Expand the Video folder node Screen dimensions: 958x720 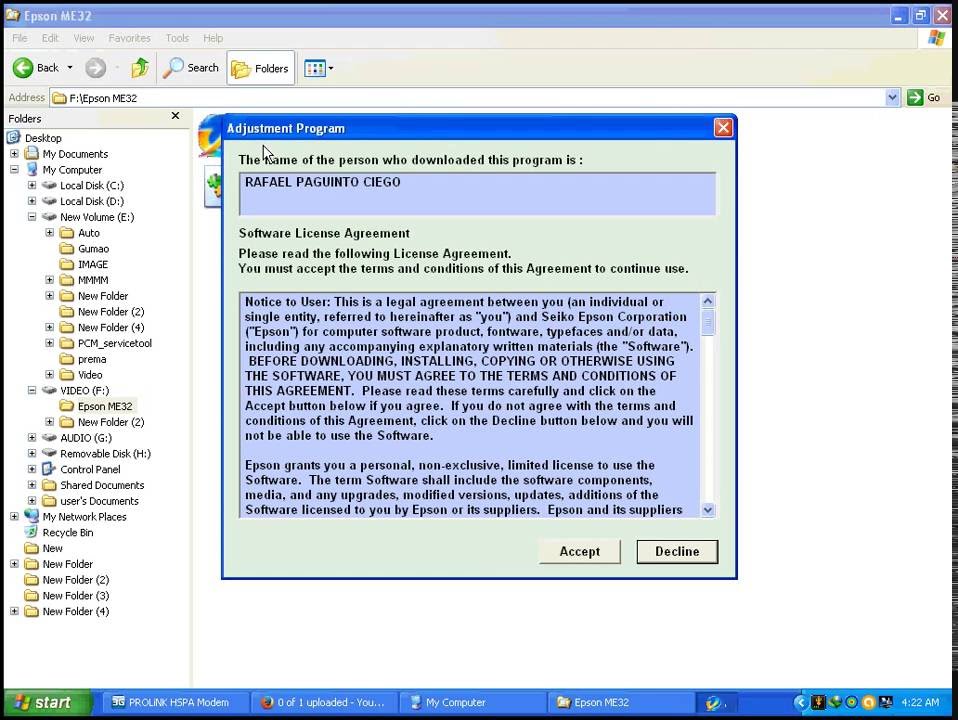(49, 374)
